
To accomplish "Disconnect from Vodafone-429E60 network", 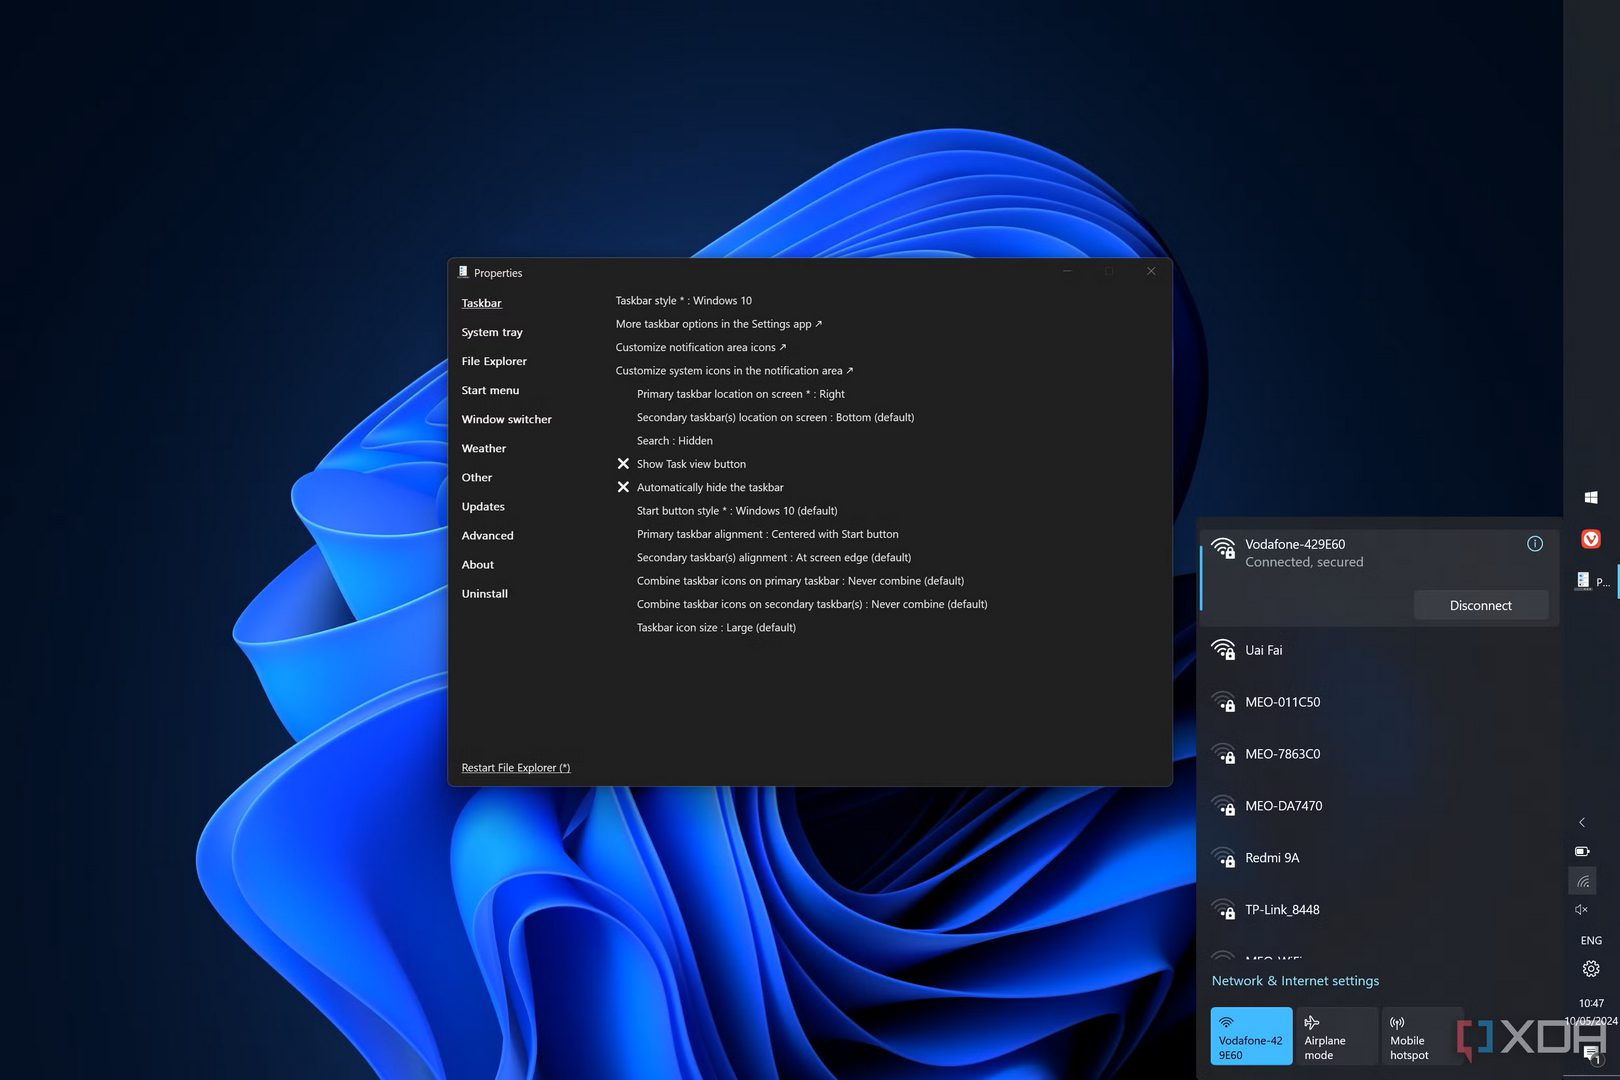I will [1480, 606].
